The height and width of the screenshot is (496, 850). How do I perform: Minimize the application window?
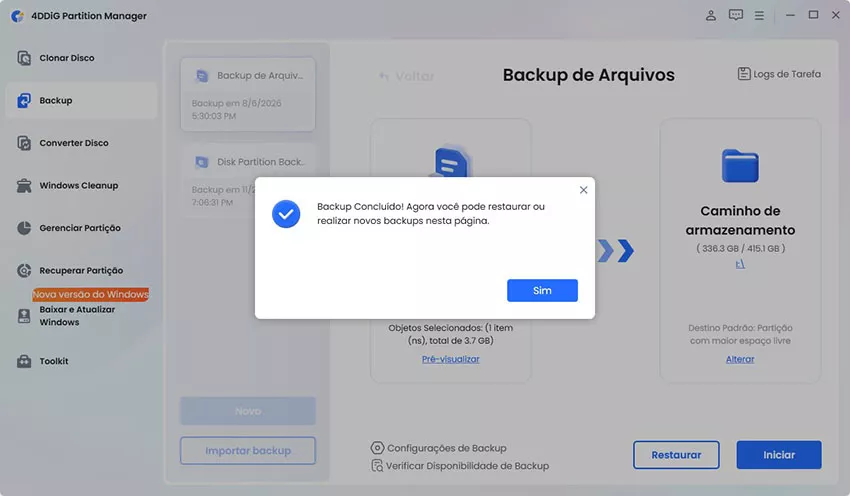pos(790,15)
